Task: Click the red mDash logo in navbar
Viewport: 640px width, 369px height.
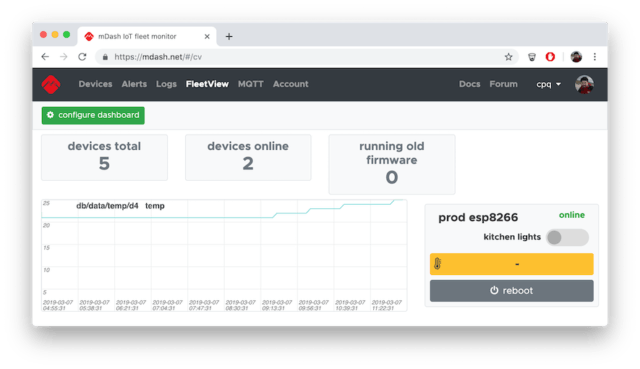Action: [51, 84]
